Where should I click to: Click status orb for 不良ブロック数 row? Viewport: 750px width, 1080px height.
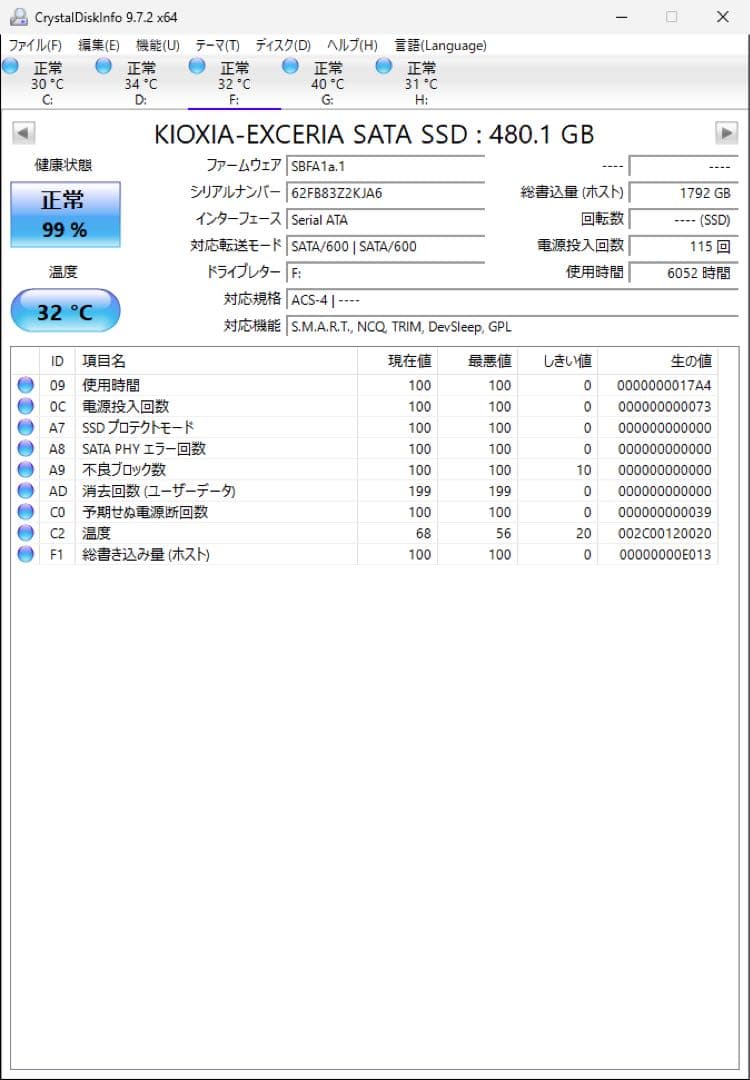[25, 470]
